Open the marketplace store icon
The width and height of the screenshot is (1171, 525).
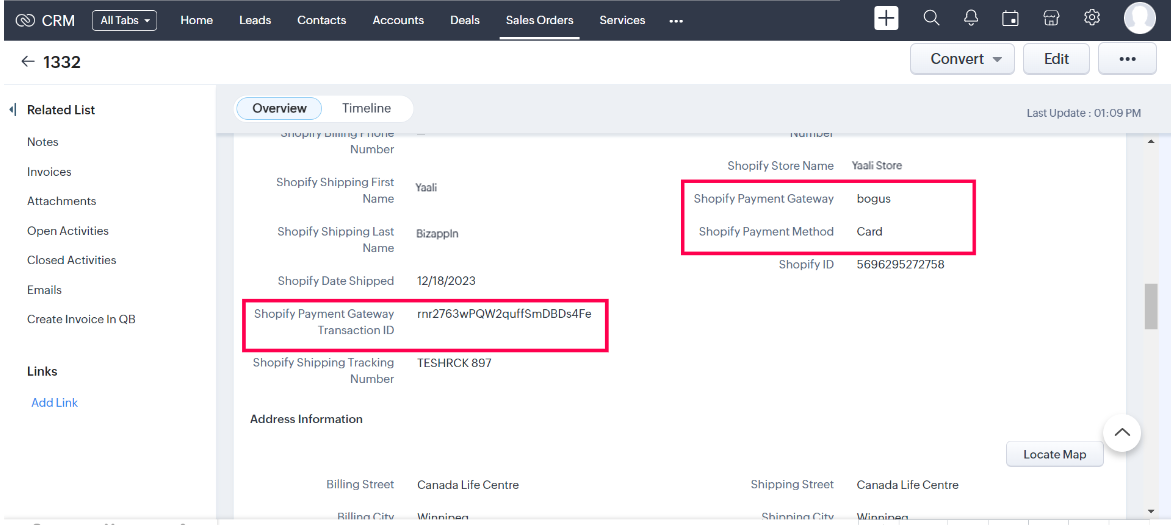[1051, 19]
